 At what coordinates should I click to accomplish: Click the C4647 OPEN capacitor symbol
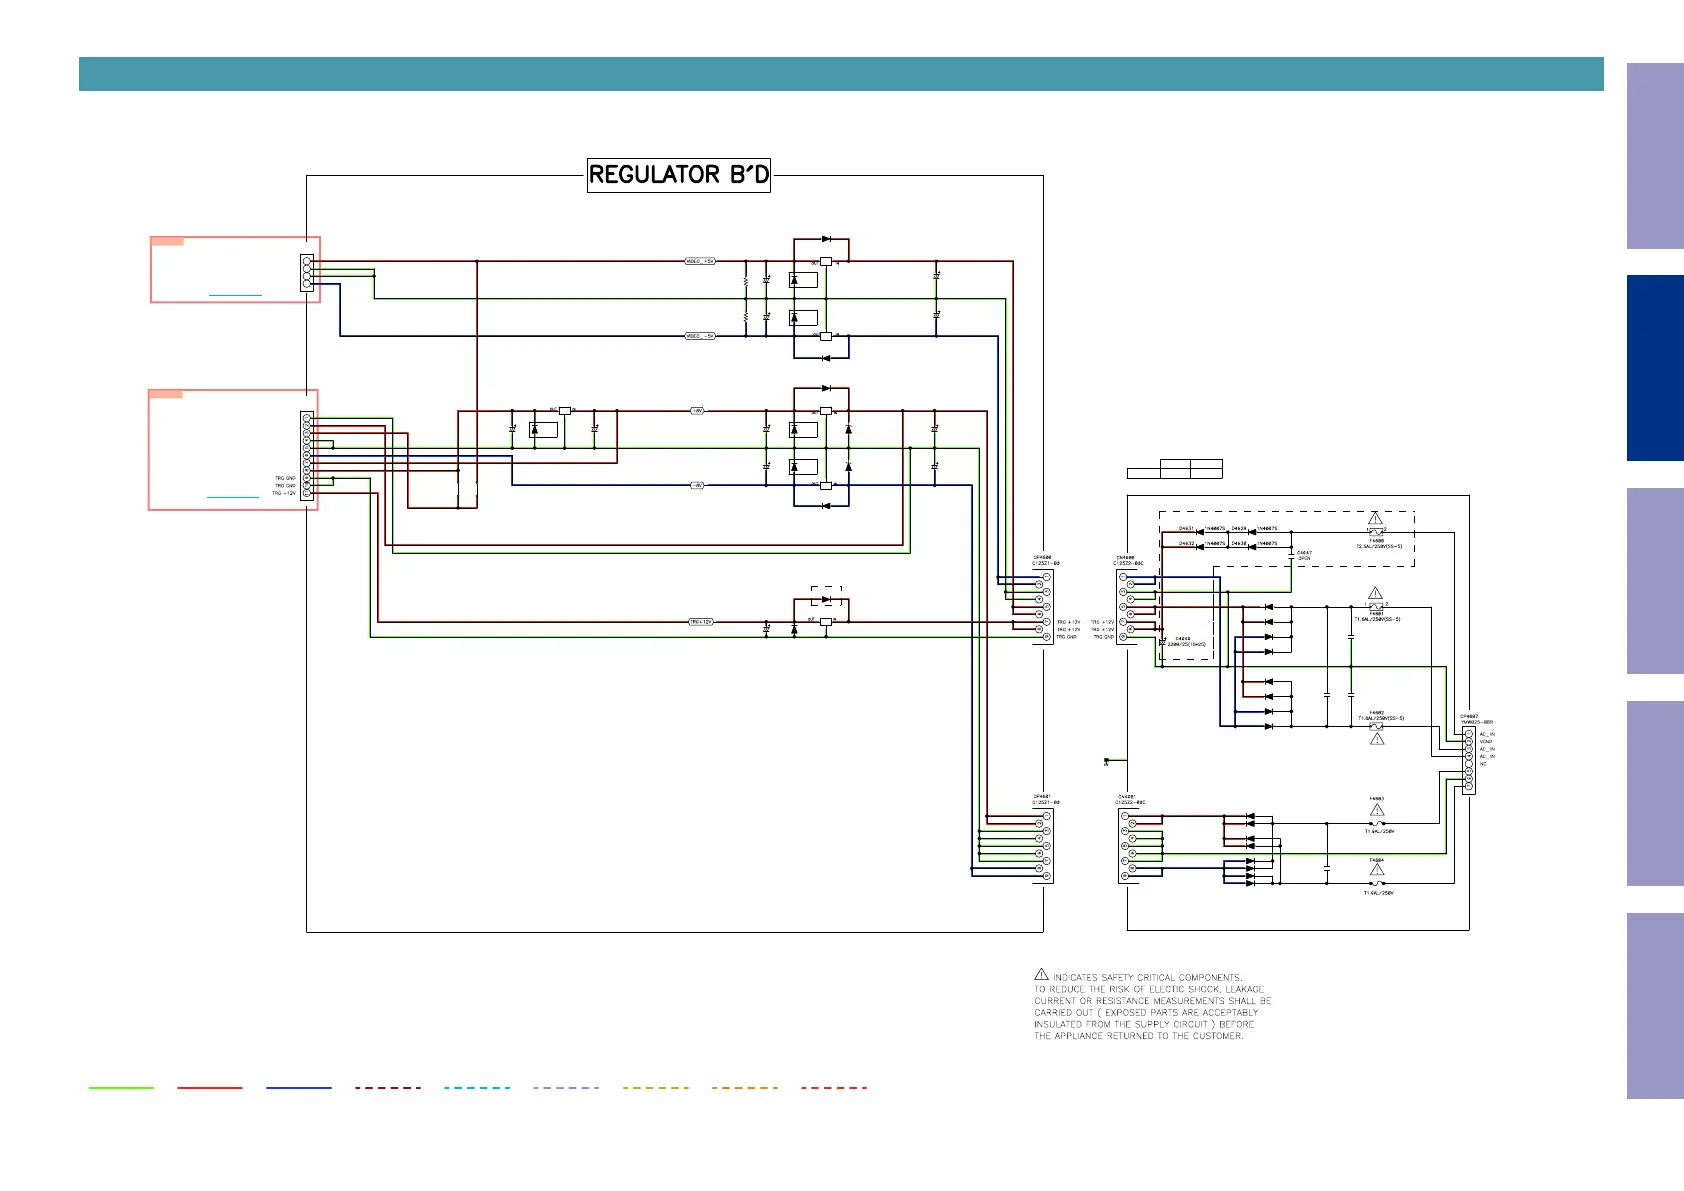1292,556
